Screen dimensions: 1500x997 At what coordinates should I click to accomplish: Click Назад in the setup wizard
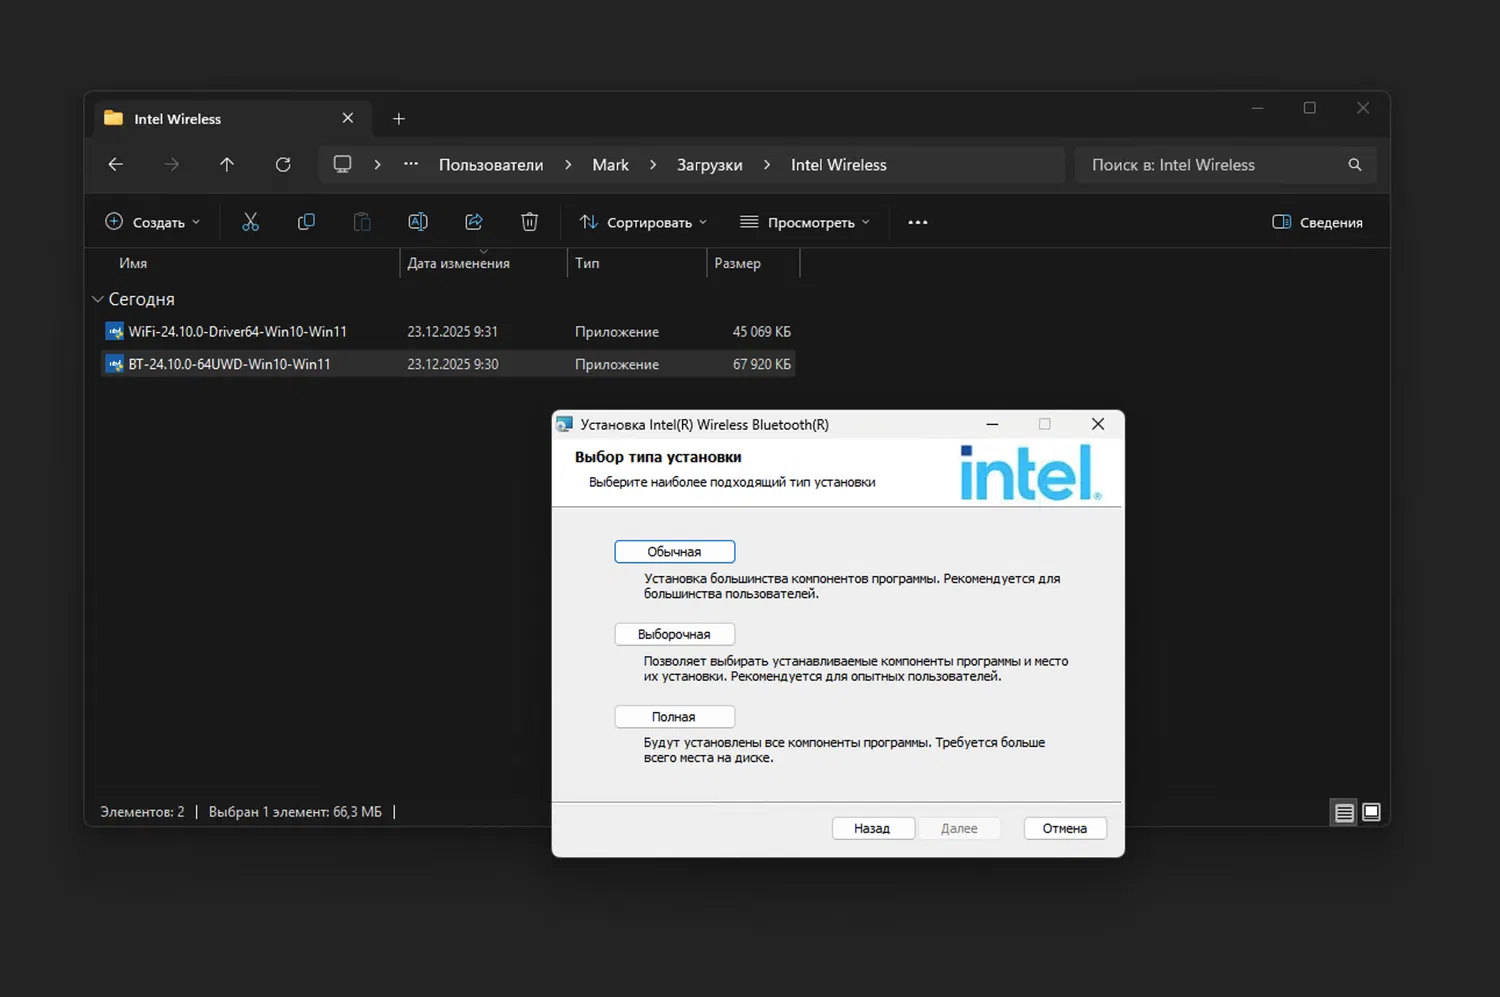point(872,827)
